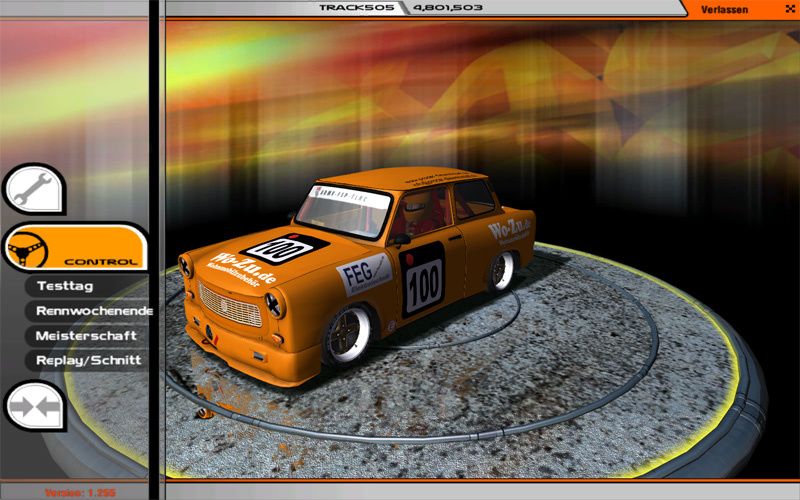Select the Control steering wheel section
This screenshot has width=800, height=500.
(x=76, y=248)
